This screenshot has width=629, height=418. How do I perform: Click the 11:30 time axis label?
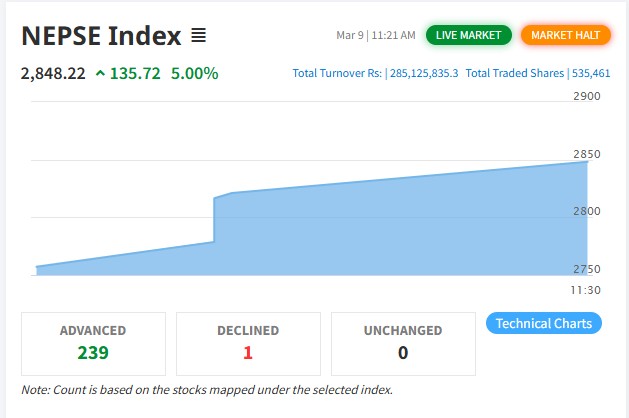[x=587, y=290]
